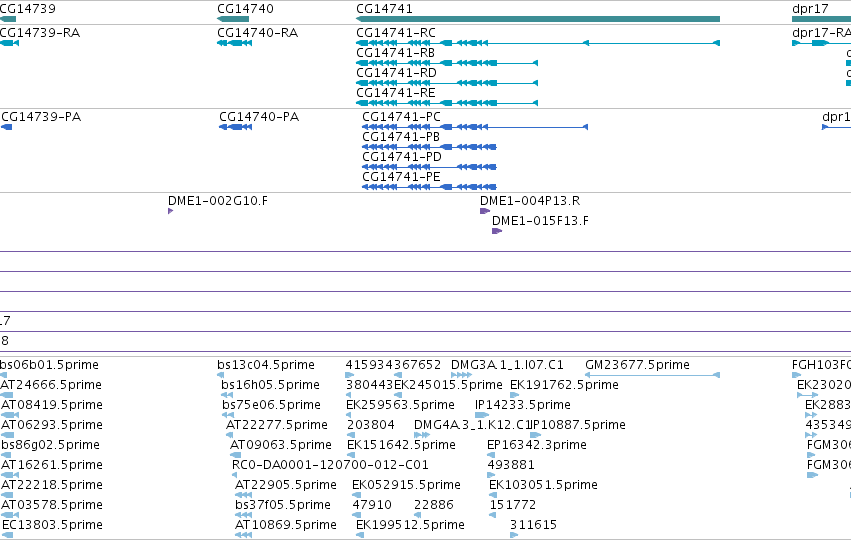
Task: Click the EK103051.5prime EST label
Action: pos(543,485)
